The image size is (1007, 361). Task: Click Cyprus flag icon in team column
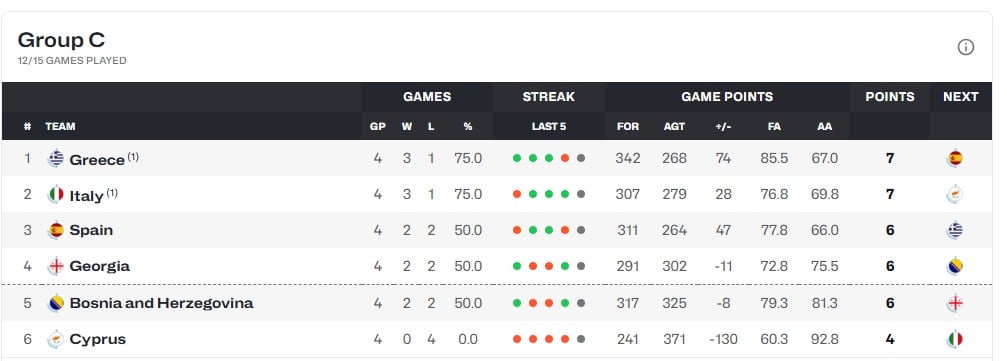click(56, 339)
